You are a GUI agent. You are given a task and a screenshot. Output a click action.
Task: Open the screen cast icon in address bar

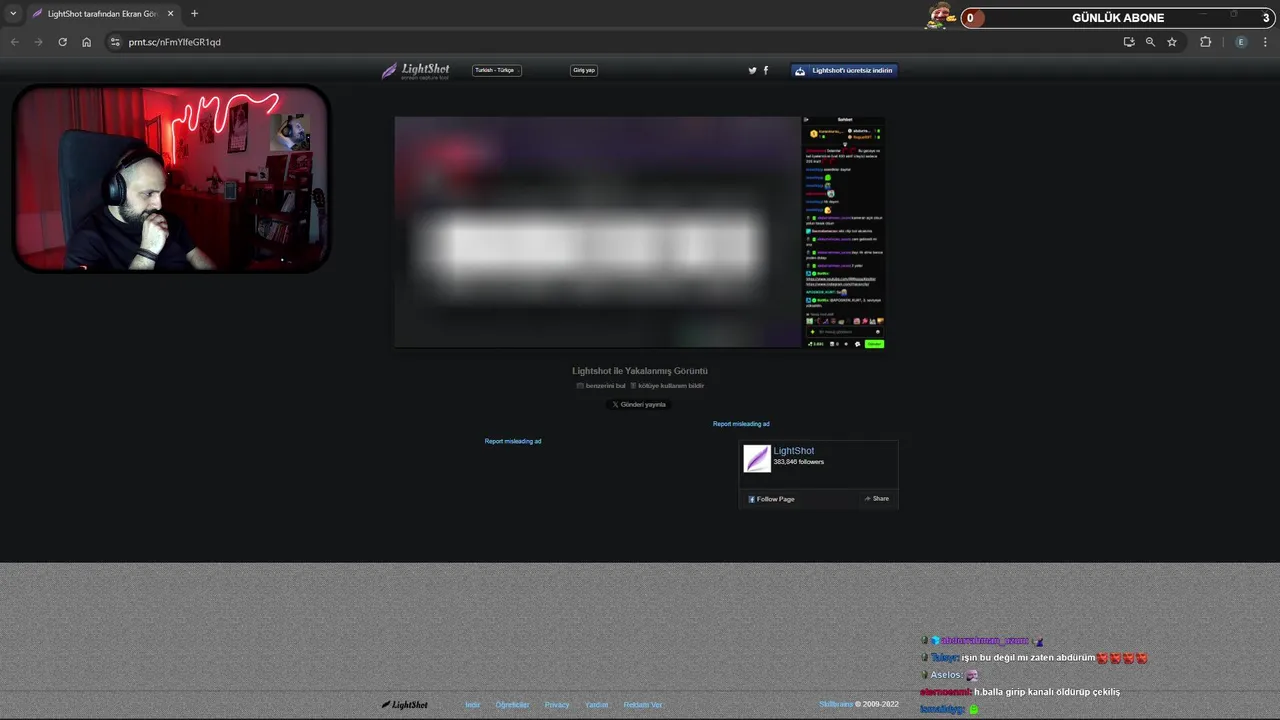pos(1129,42)
